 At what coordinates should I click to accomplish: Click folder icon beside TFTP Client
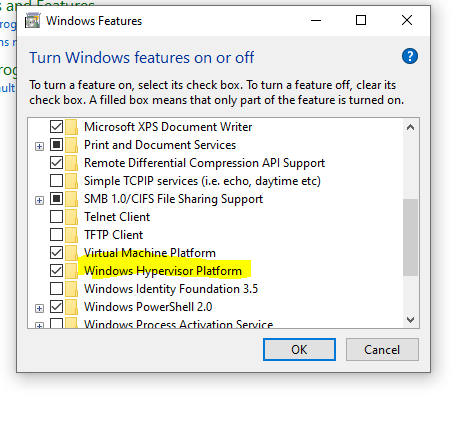click(x=71, y=235)
